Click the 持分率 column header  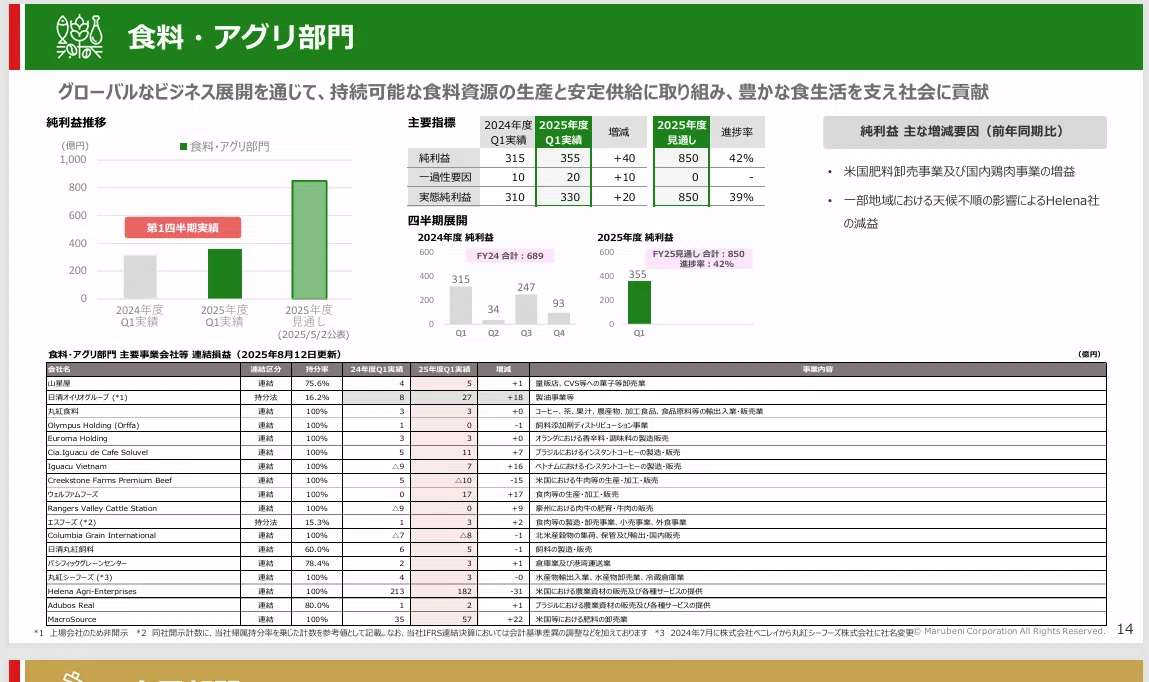click(x=317, y=369)
